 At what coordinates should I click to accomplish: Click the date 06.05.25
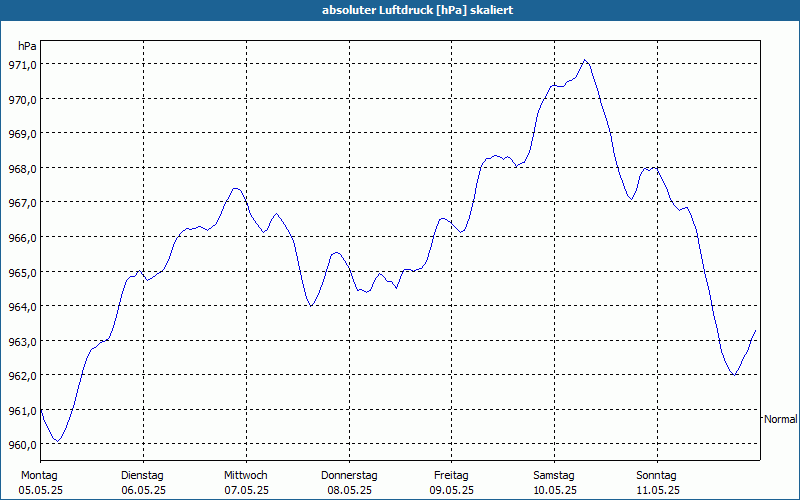pyautogui.click(x=143, y=491)
